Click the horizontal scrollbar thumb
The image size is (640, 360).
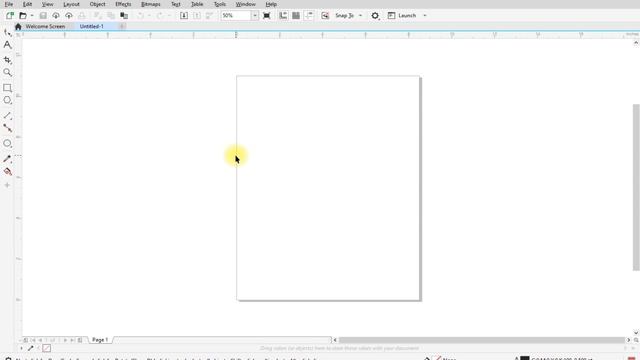point(482,340)
